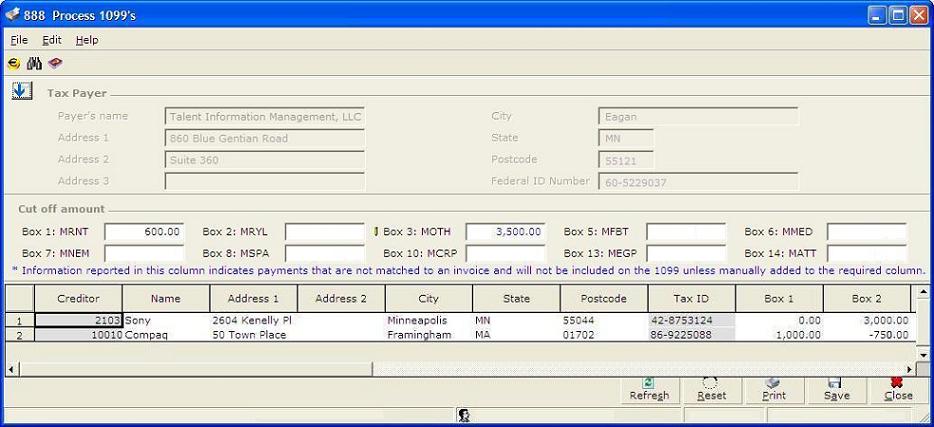Click the Tax ID cell 86-9225088
Image resolution: width=934 pixels, height=427 pixels.
(x=692, y=335)
